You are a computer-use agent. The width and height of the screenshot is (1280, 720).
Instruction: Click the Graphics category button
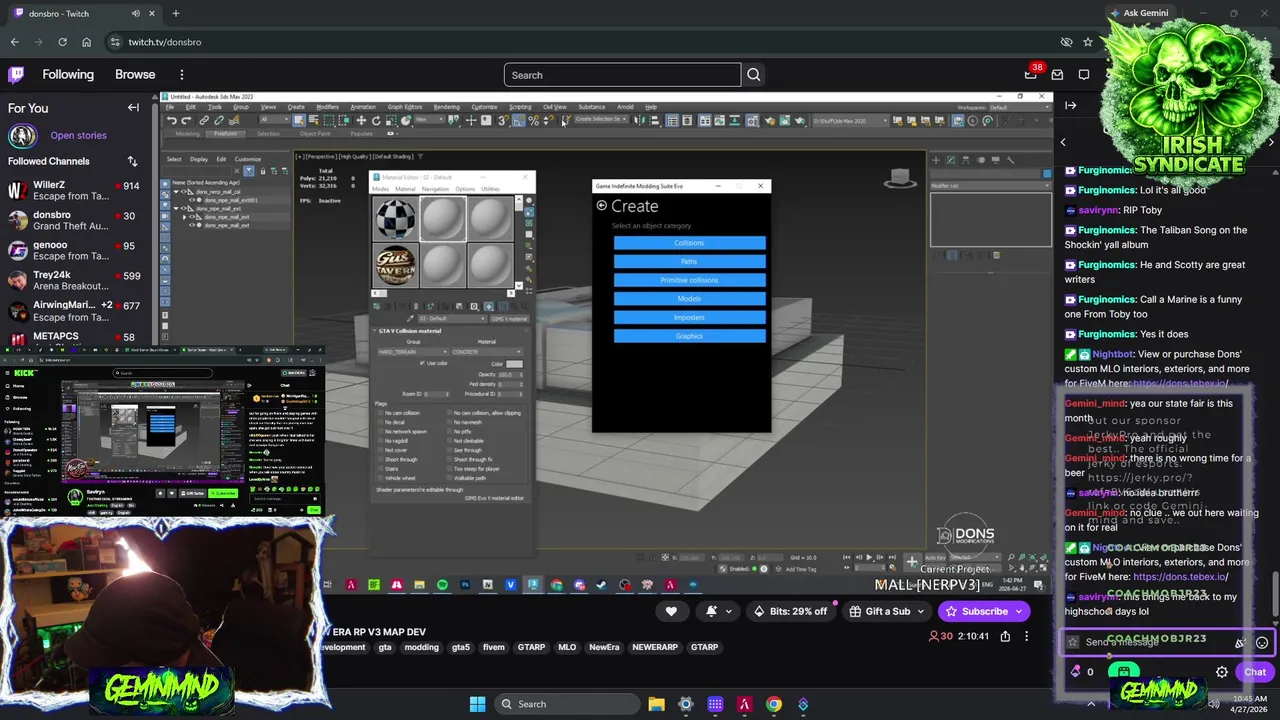click(689, 336)
